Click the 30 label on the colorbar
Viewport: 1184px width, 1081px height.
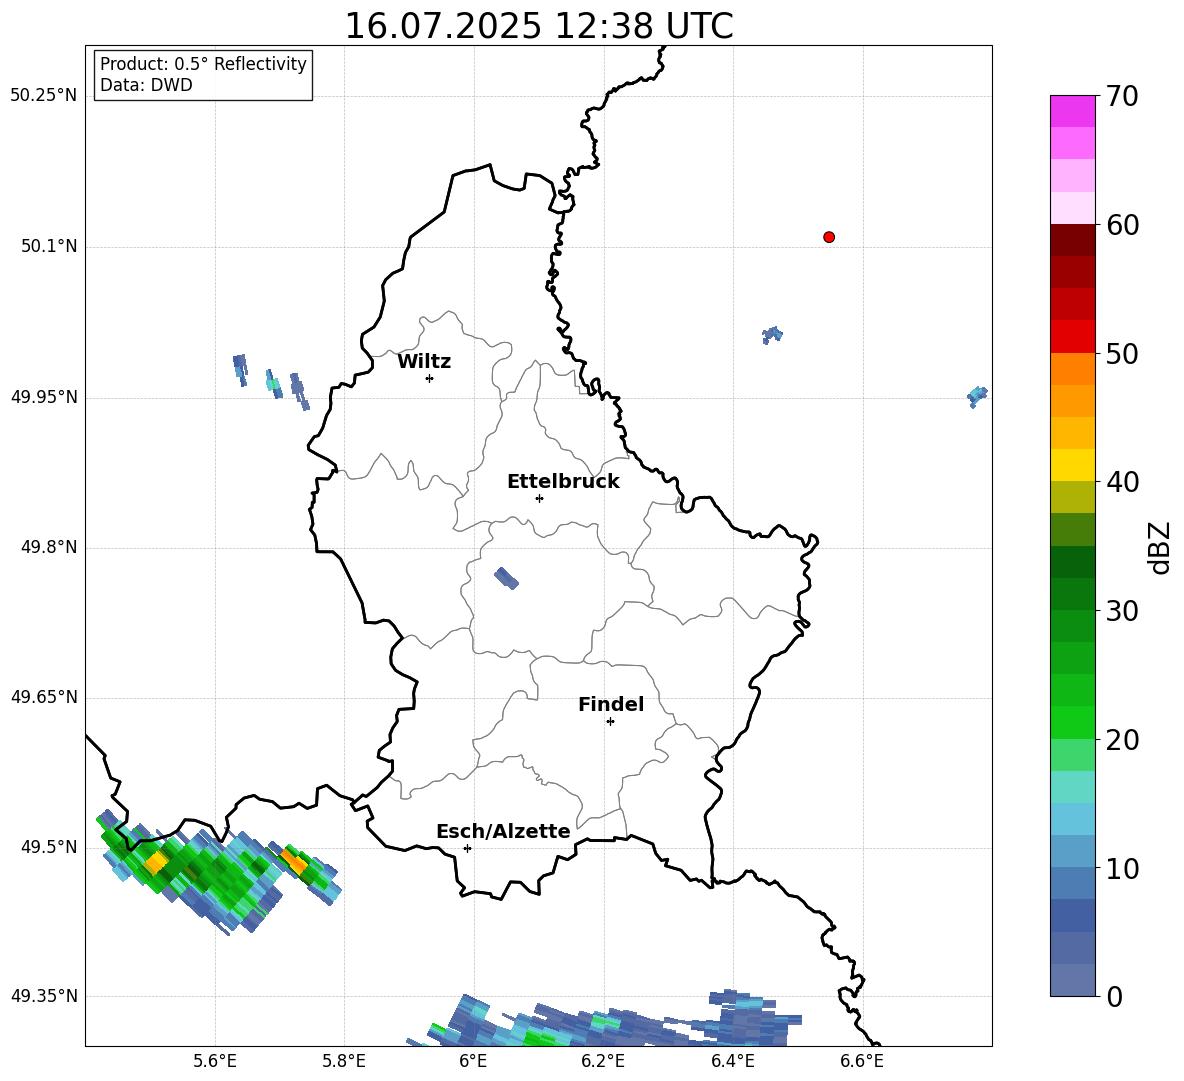click(1122, 611)
